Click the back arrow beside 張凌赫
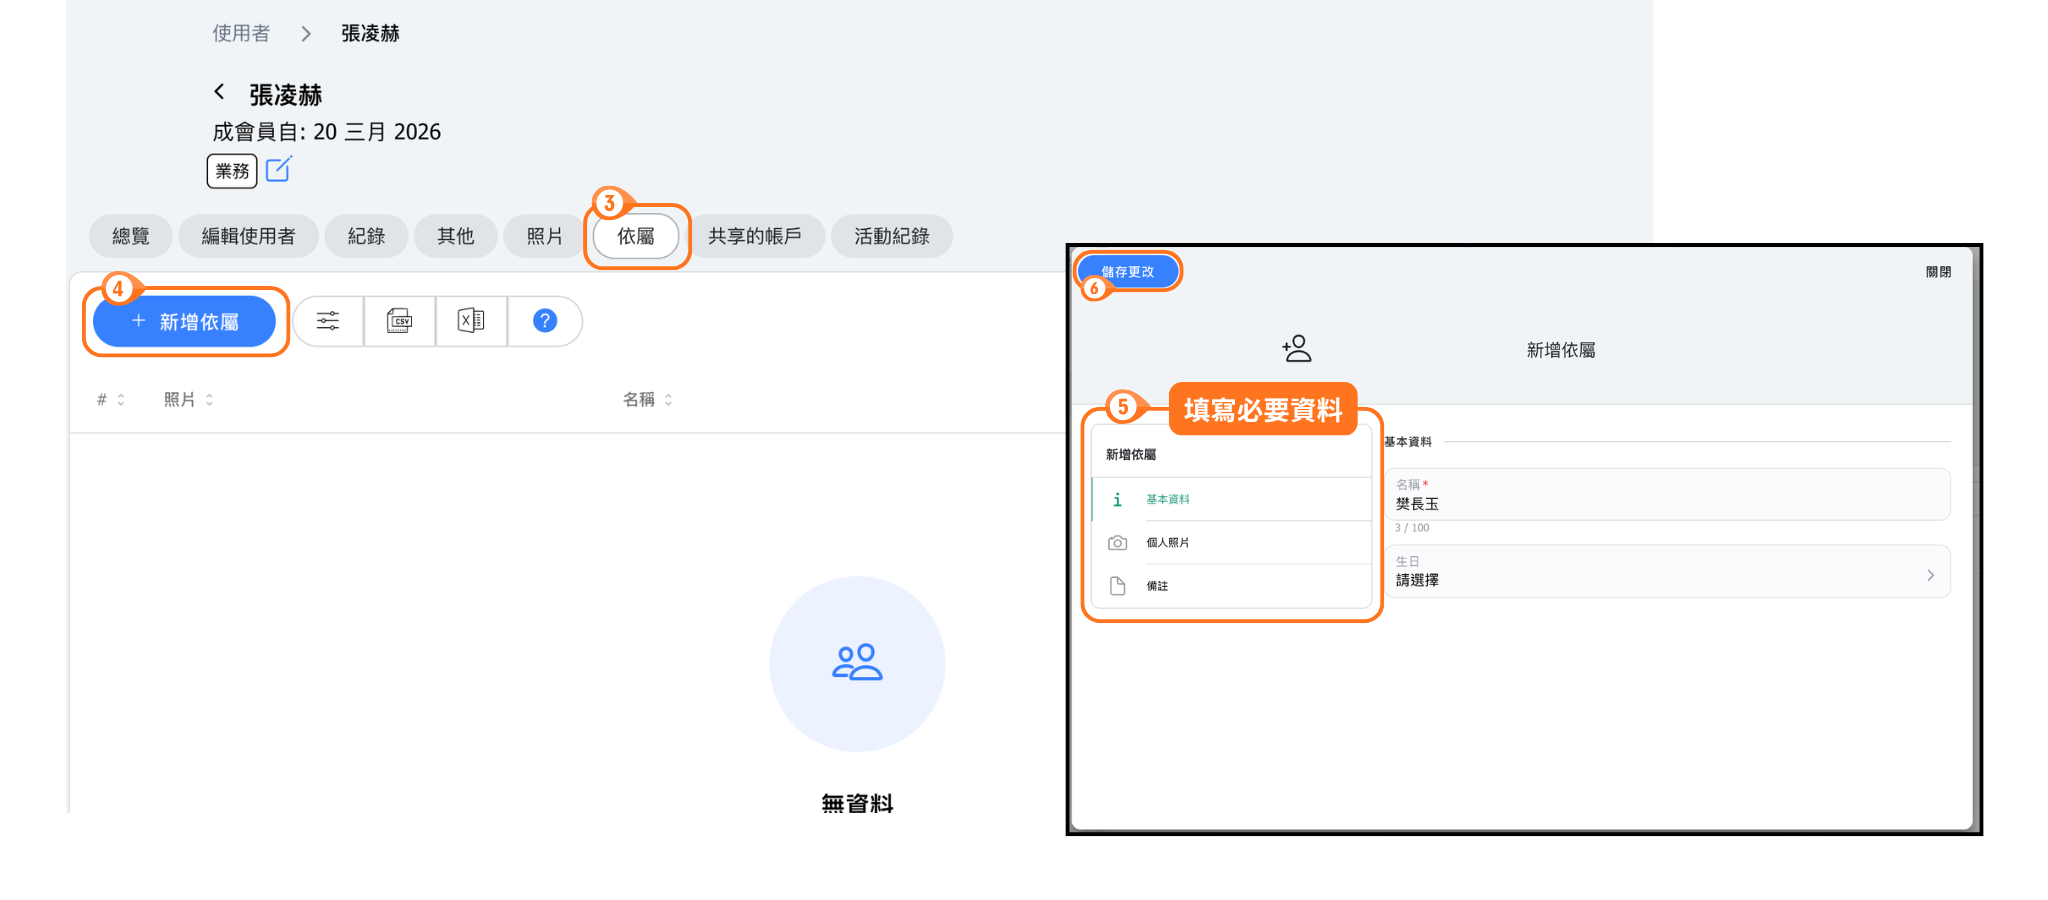2048x900 pixels. coord(219,92)
